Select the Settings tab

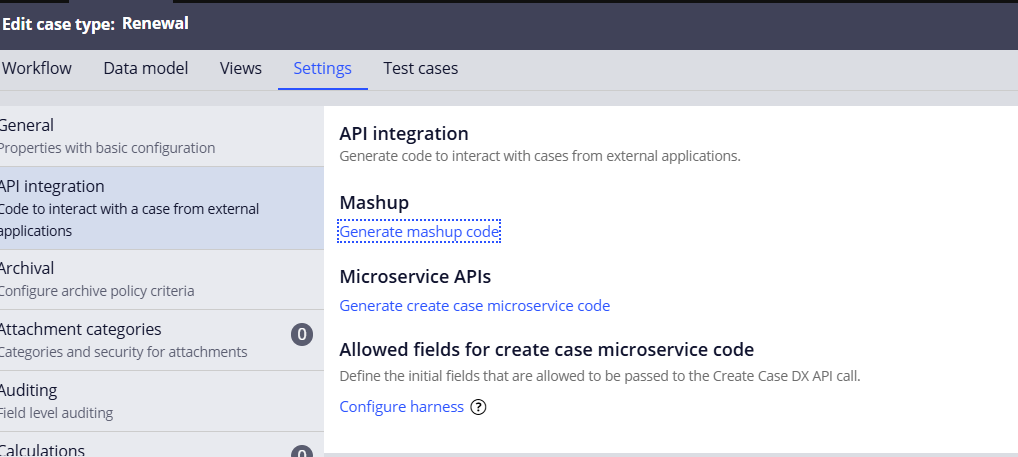point(322,68)
